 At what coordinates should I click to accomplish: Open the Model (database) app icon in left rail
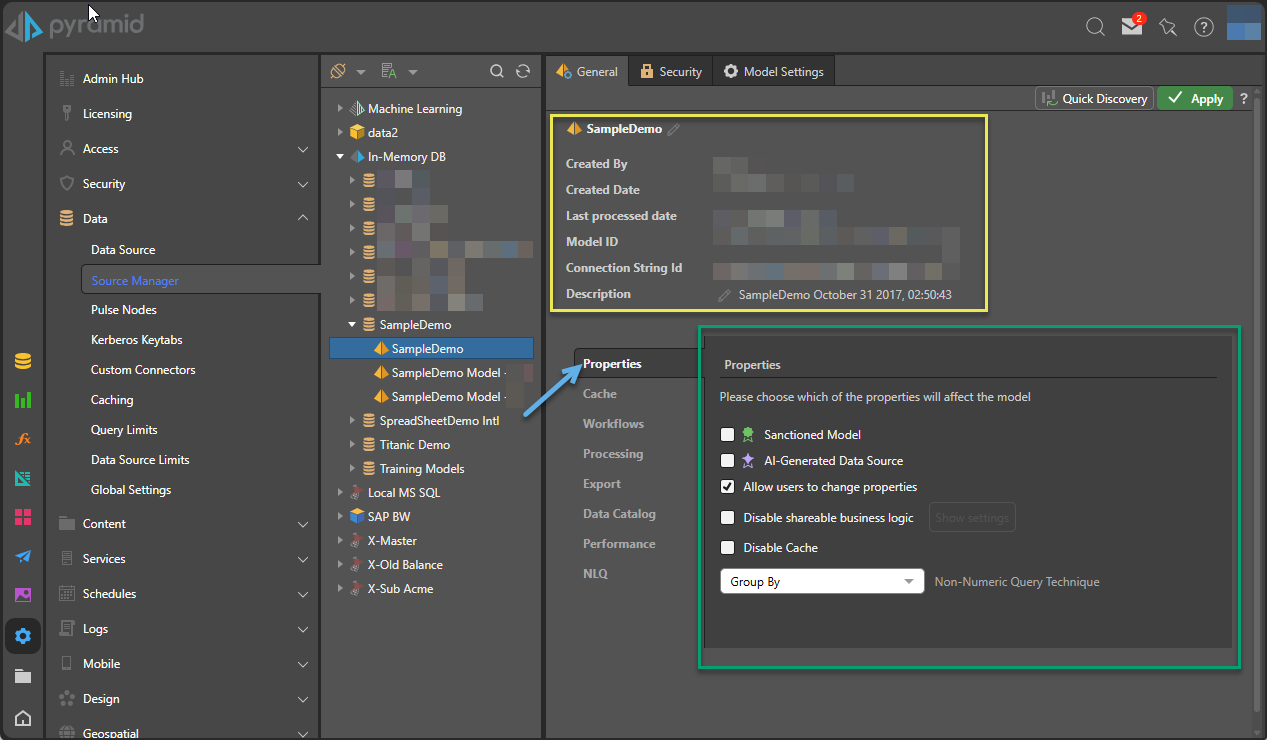tap(22, 361)
